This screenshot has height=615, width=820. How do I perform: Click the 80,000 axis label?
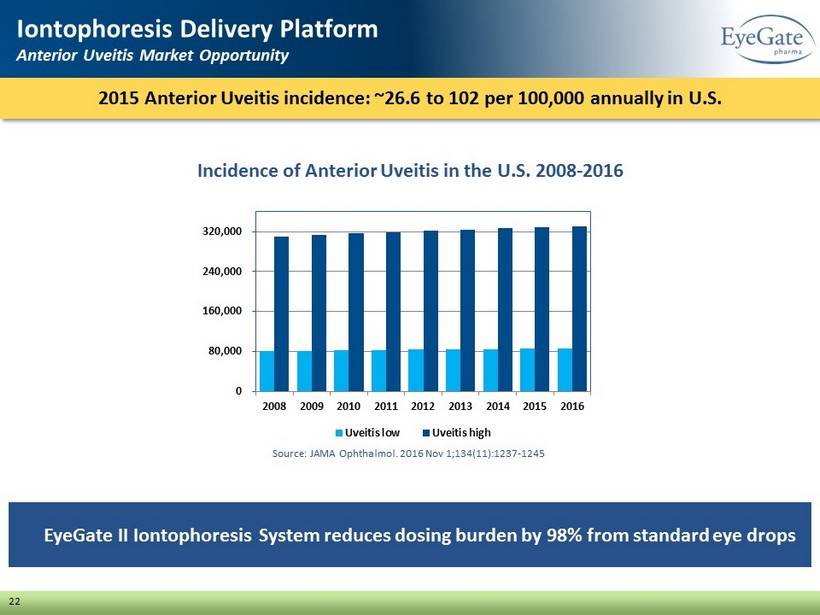click(x=225, y=351)
